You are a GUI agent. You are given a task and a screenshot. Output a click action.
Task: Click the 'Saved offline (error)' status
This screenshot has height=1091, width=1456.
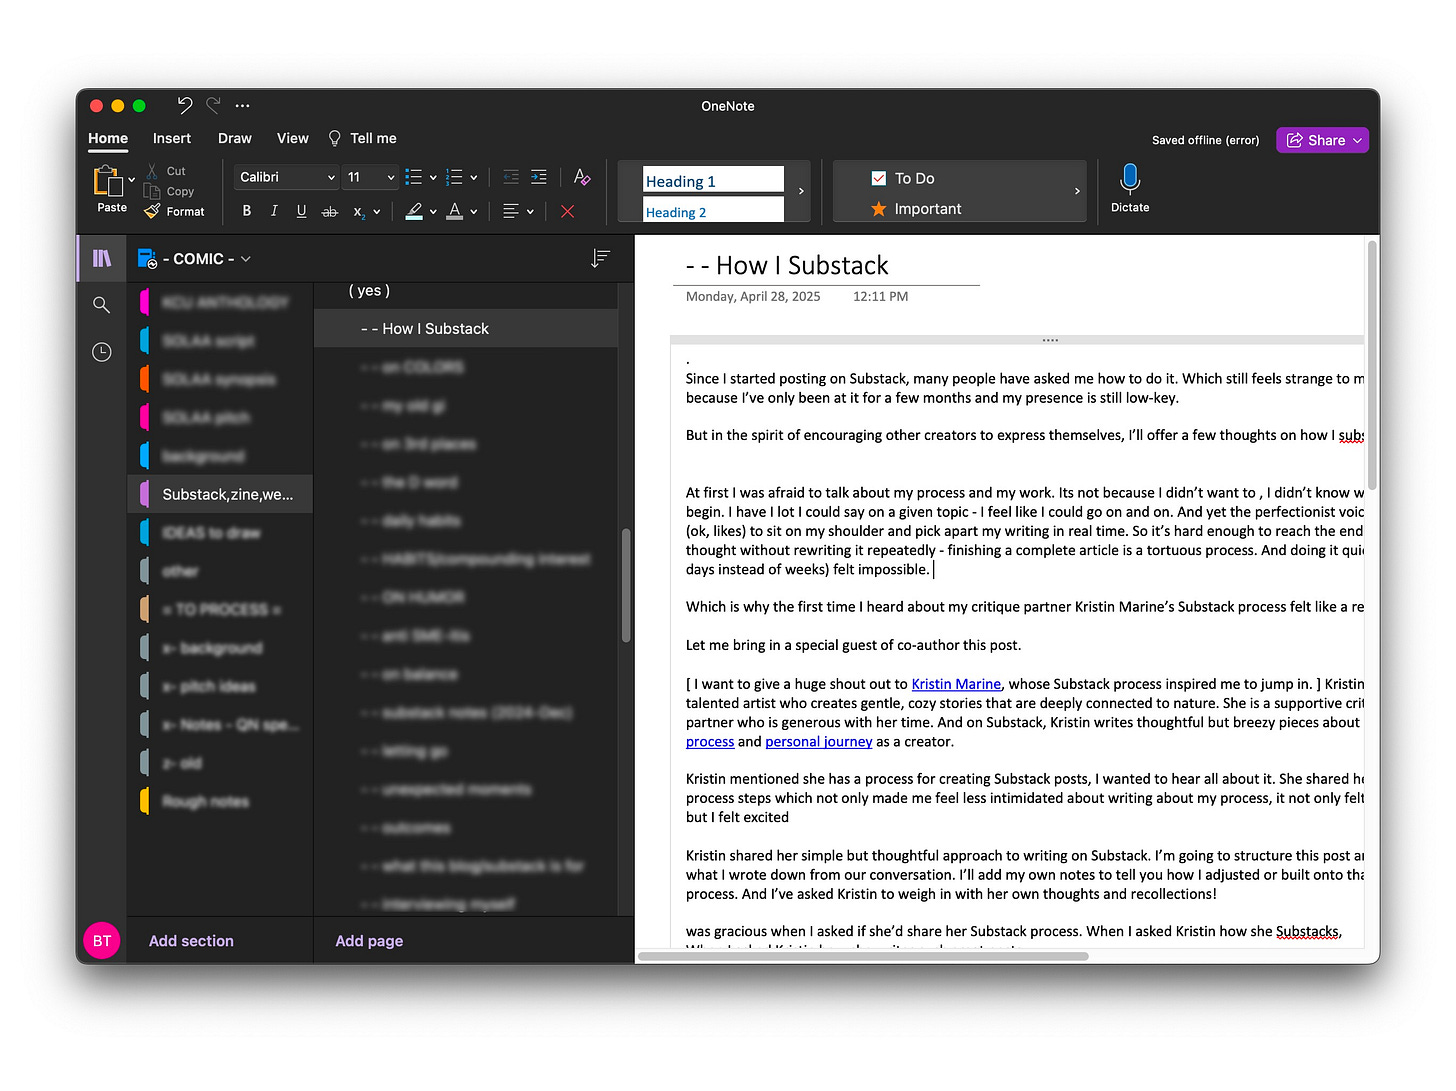click(1205, 140)
